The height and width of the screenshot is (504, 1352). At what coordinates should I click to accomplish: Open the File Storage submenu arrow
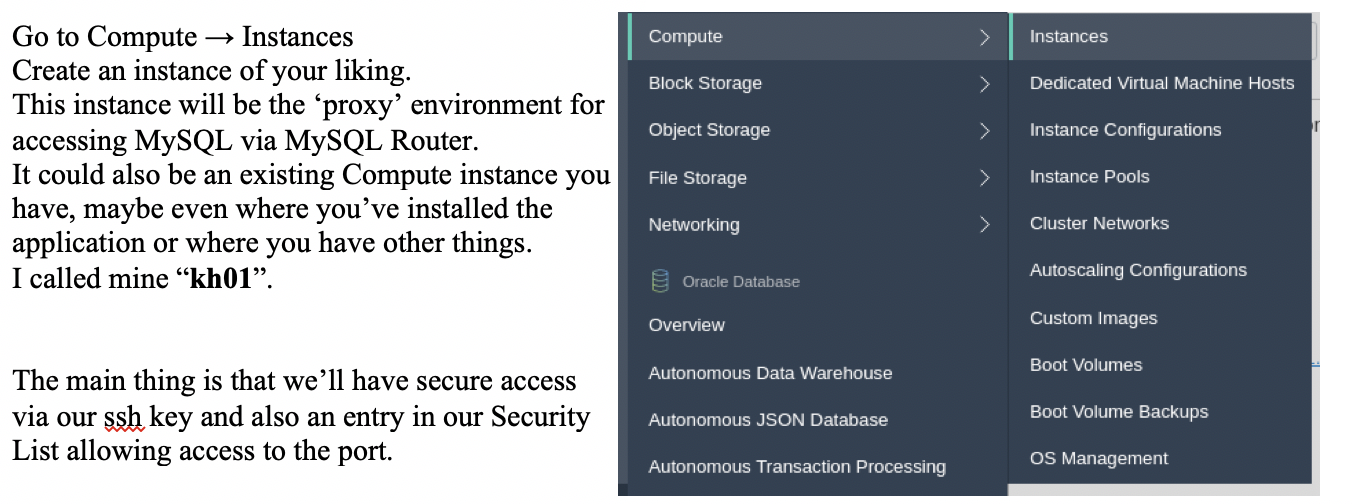[x=985, y=178]
